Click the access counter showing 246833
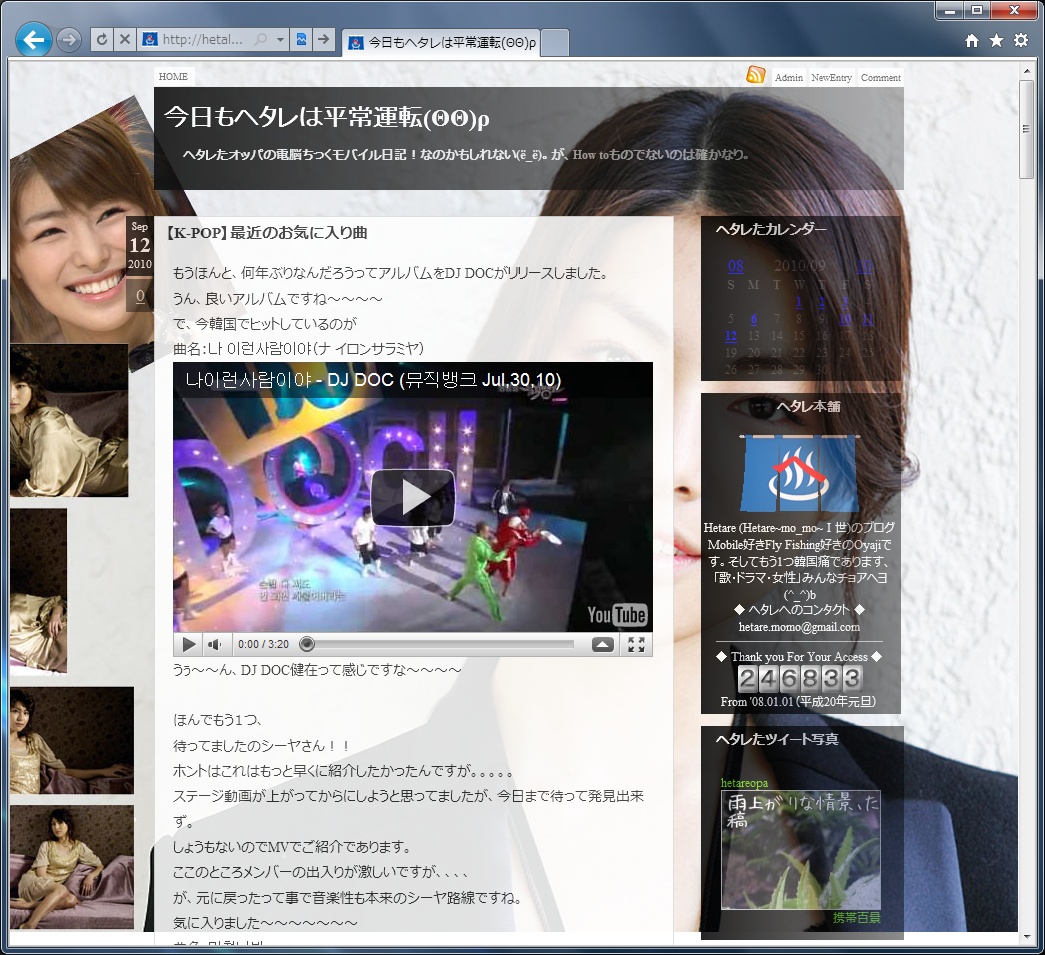The width and height of the screenshot is (1045, 955). tap(799, 679)
